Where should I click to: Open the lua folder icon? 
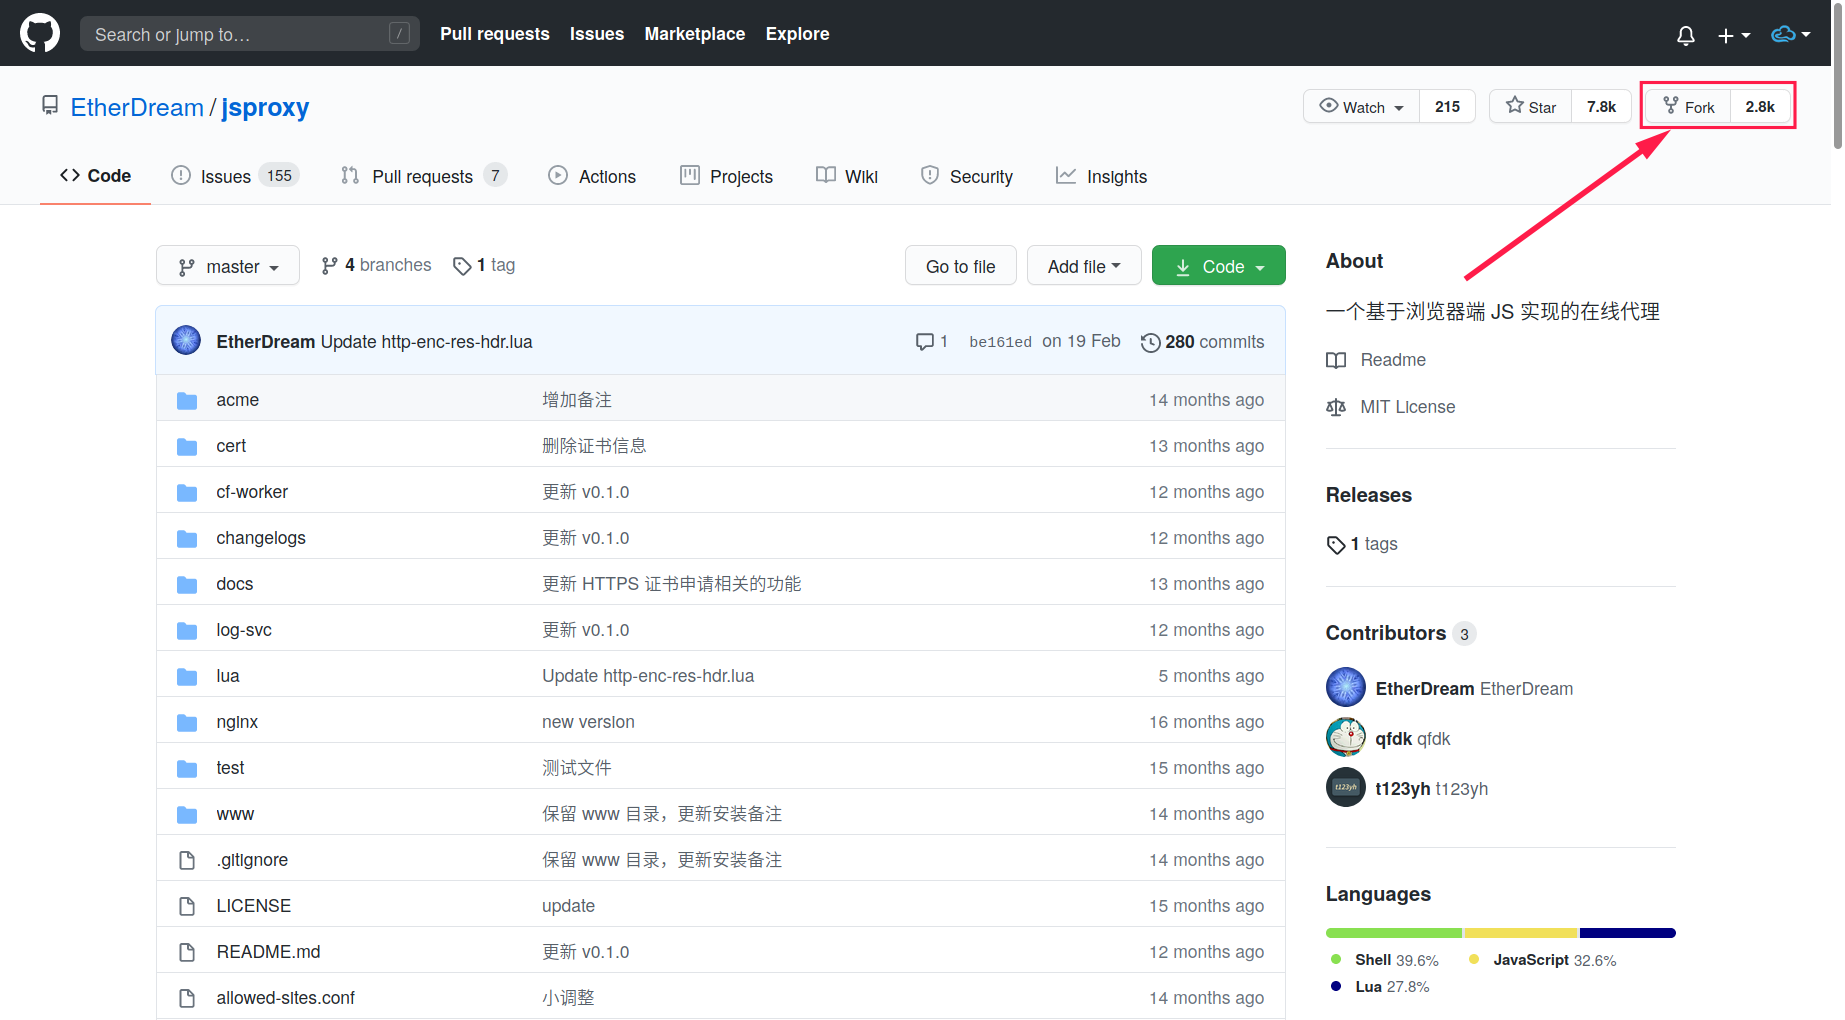(187, 676)
